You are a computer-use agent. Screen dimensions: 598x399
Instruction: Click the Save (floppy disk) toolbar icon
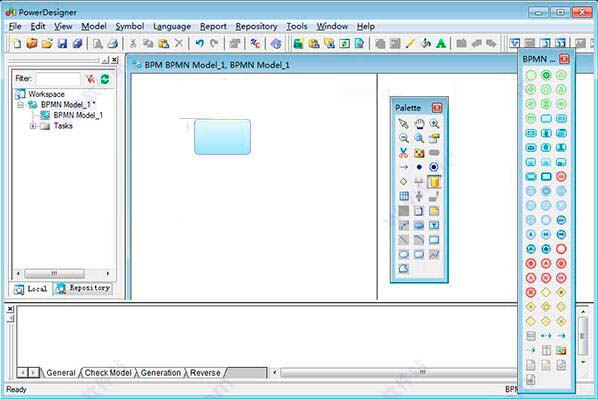62,43
